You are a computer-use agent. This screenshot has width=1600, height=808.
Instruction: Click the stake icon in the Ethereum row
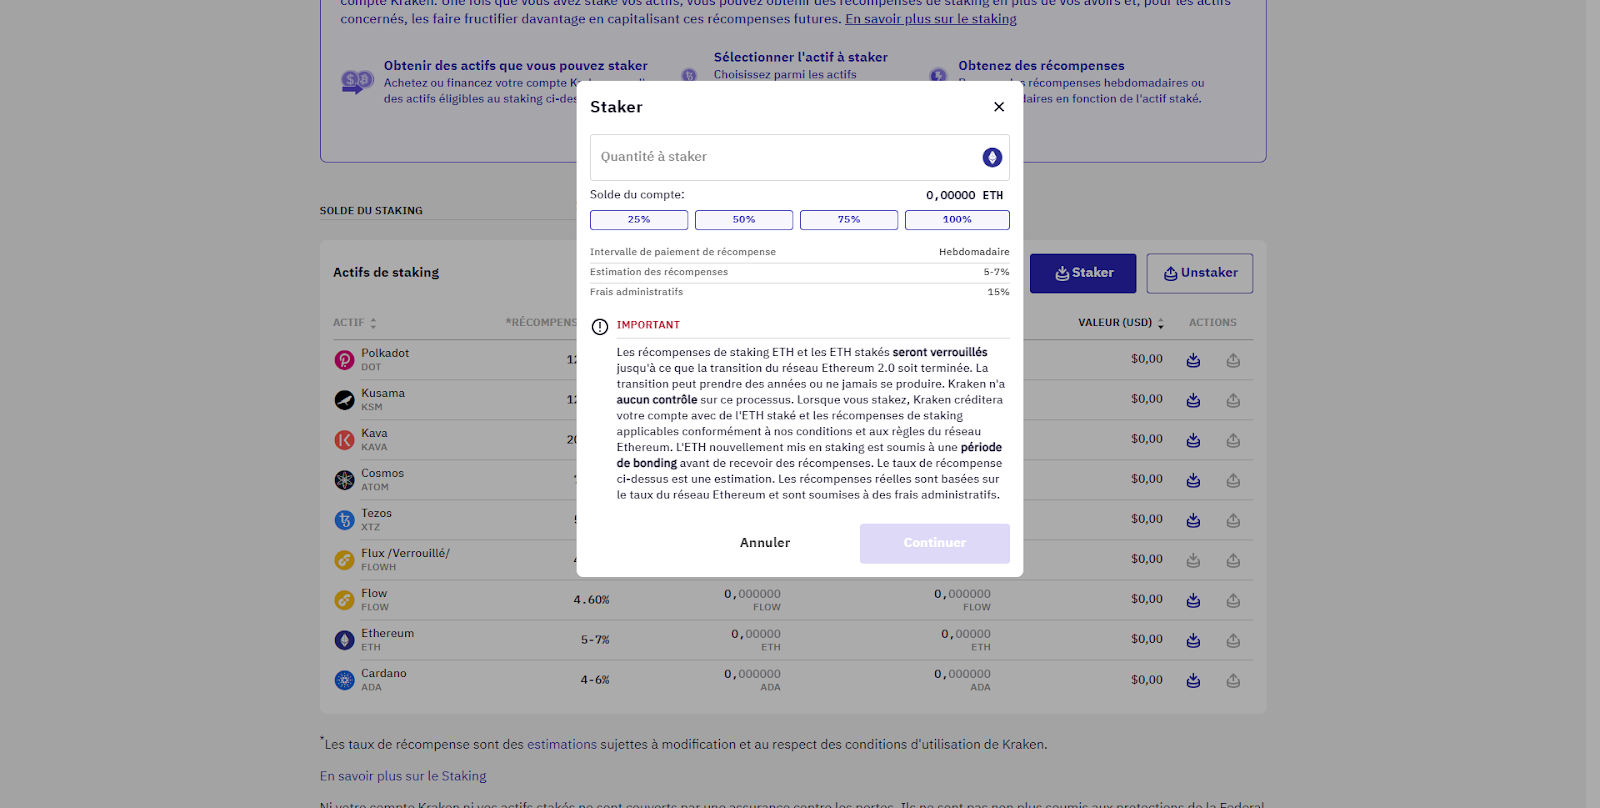coord(1193,640)
